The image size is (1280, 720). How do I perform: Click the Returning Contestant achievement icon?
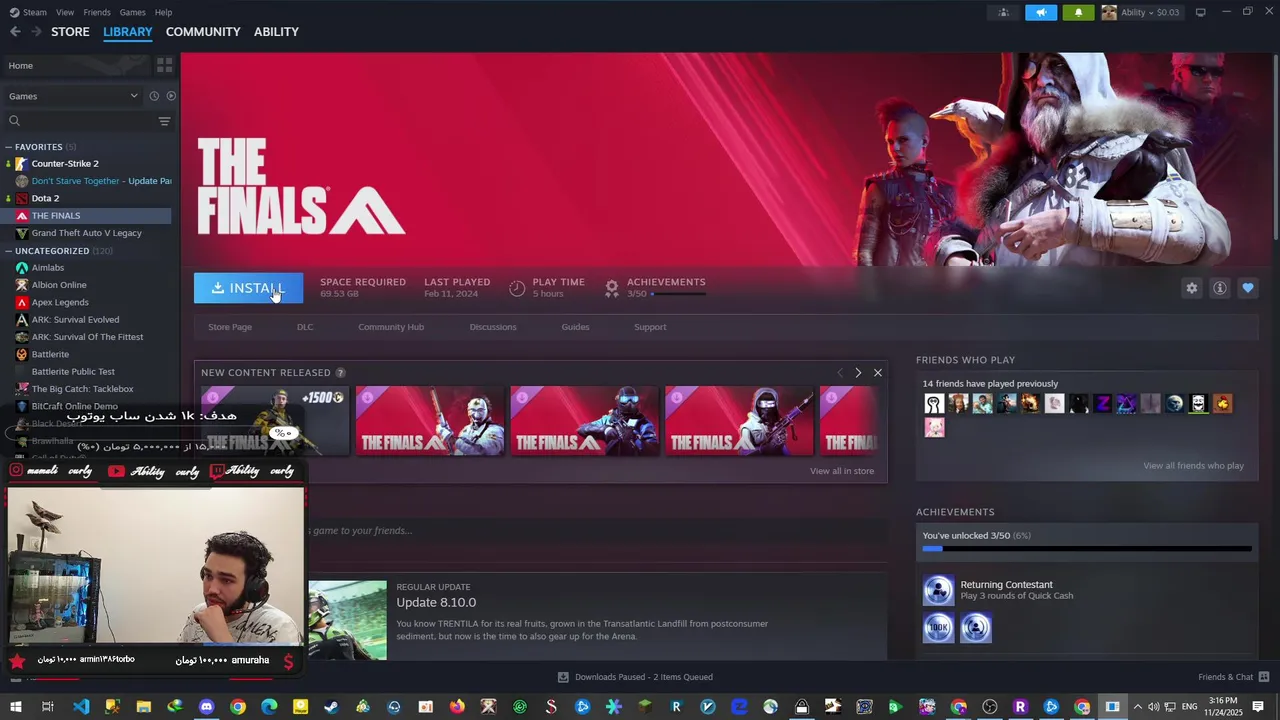[x=938, y=590]
